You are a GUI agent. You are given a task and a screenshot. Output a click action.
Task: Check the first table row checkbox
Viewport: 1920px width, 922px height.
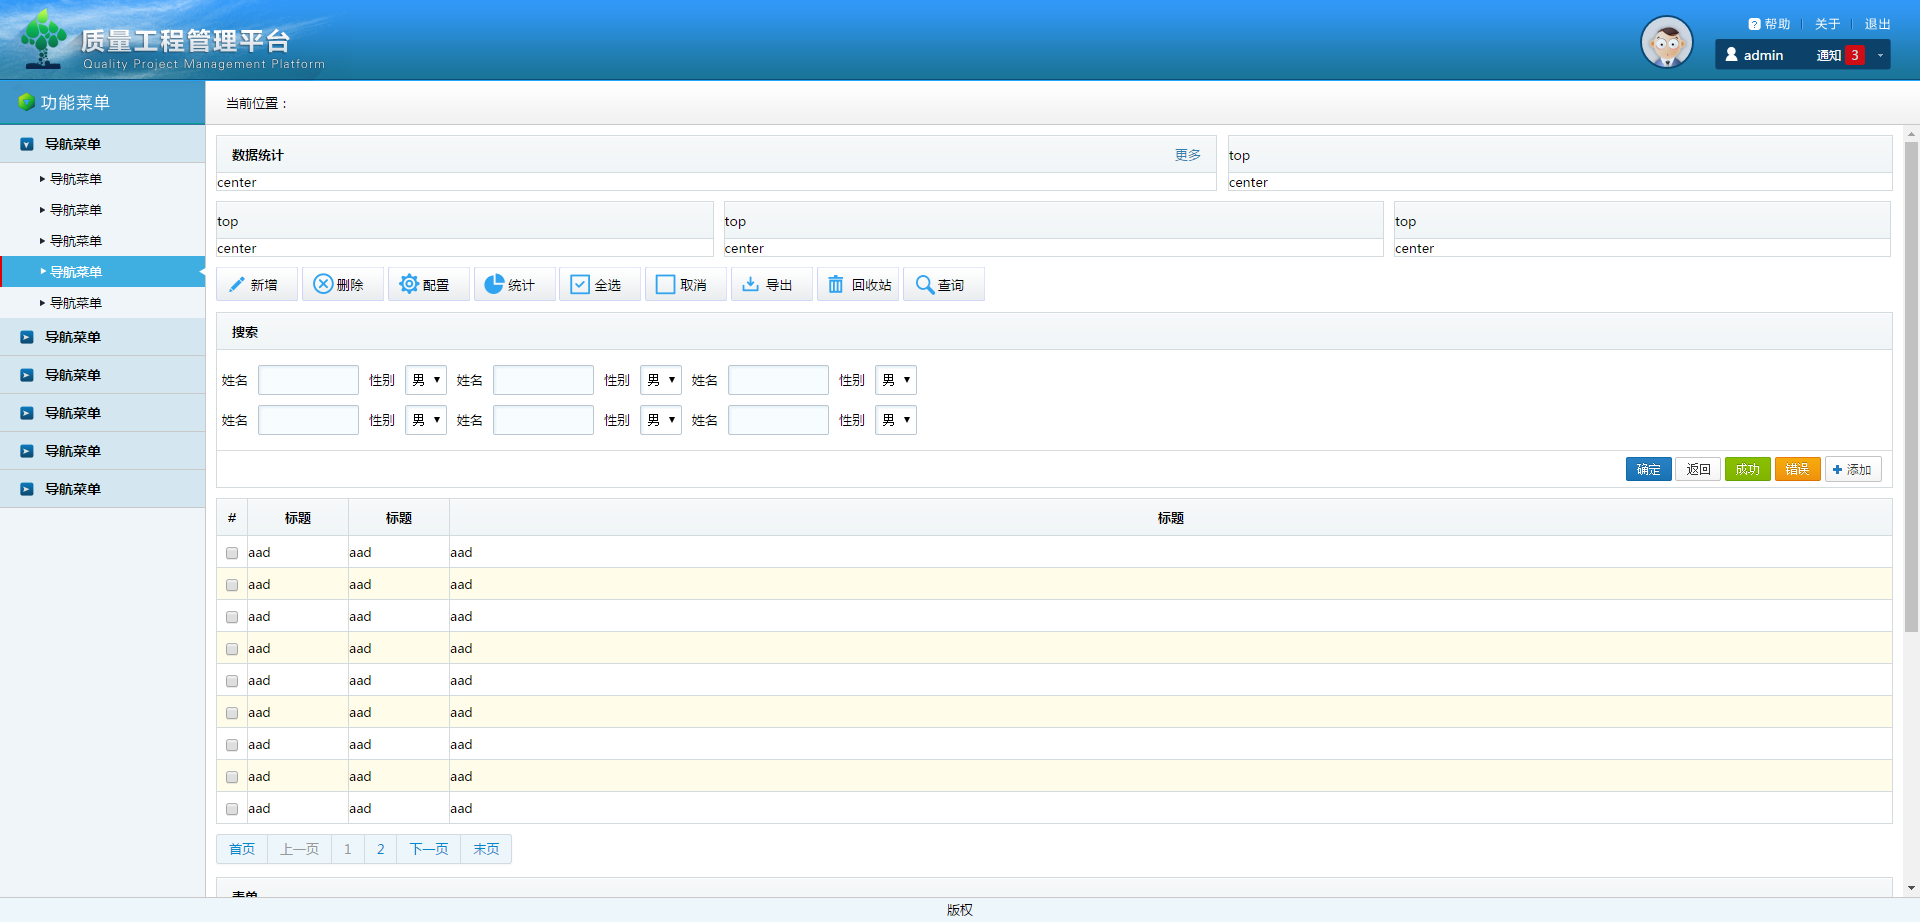pyautogui.click(x=232, y=553)
